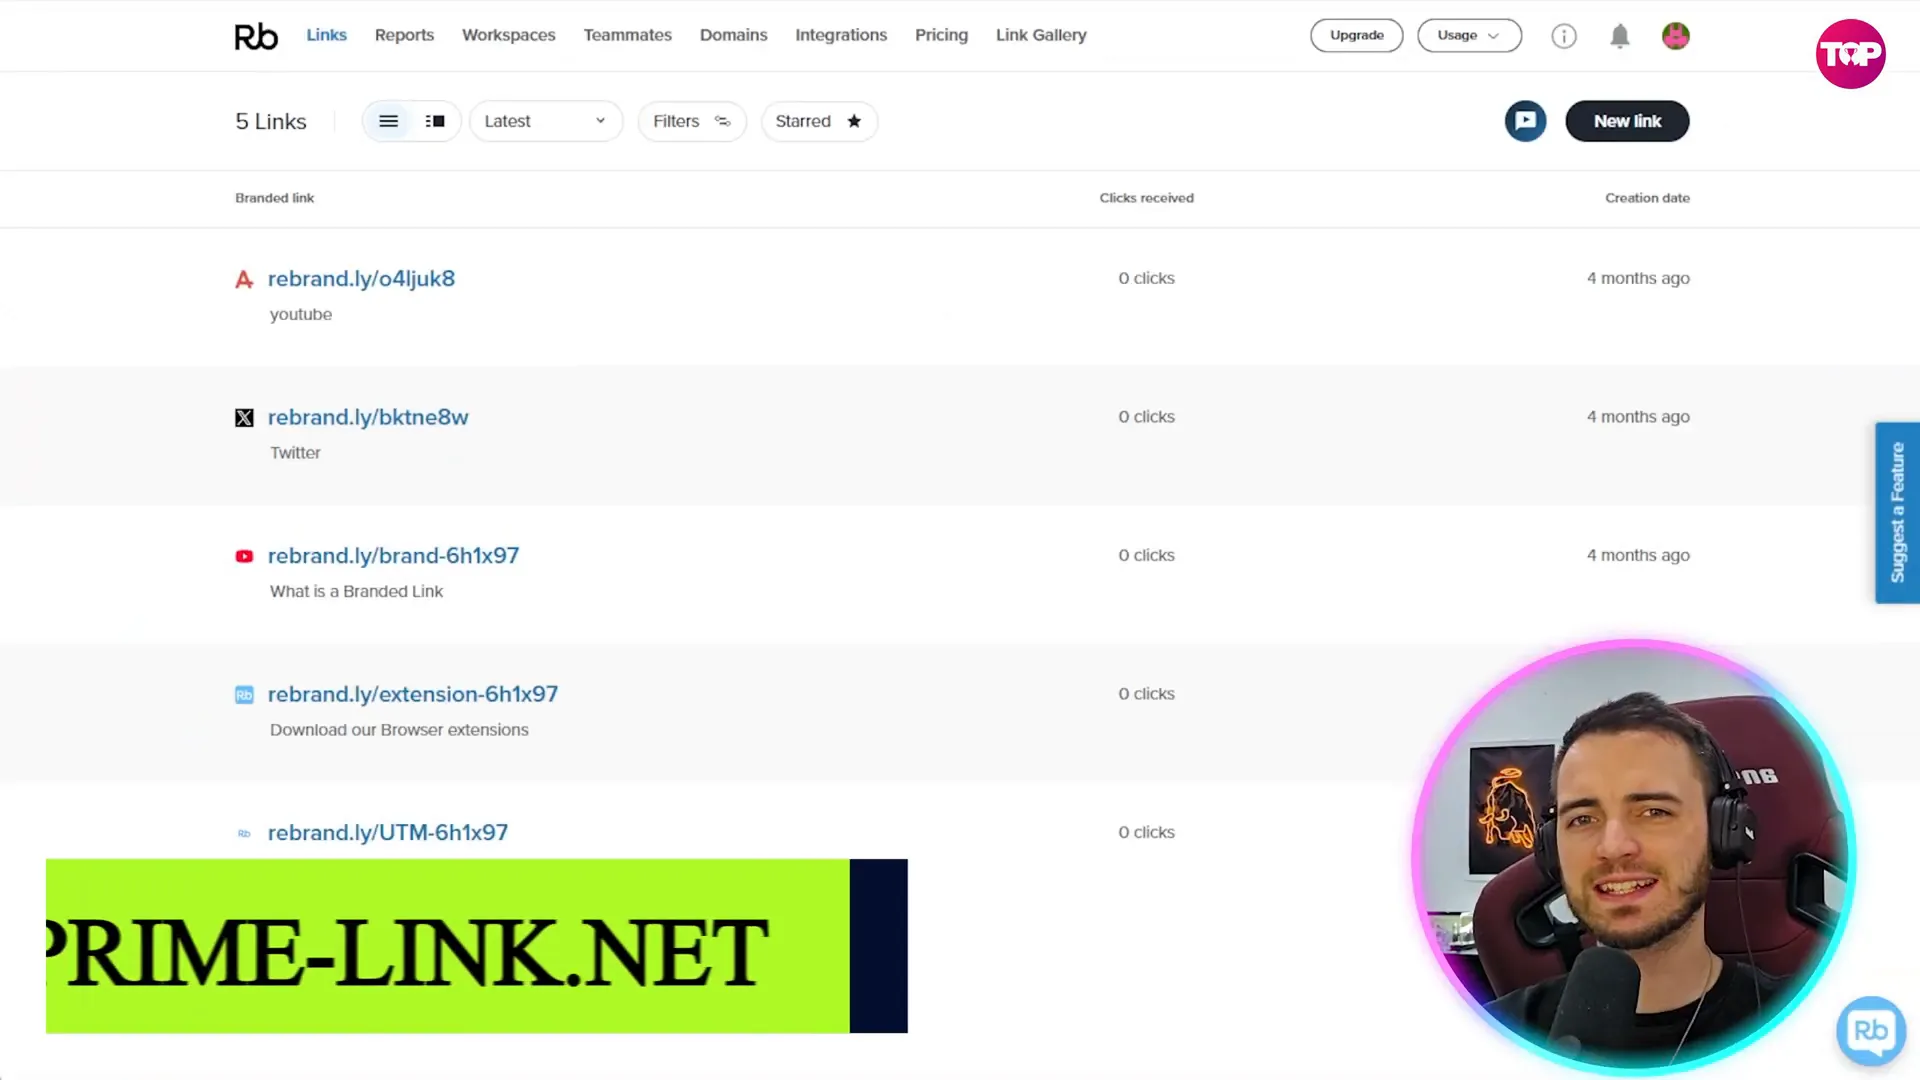The image size is (1920, 1080).
Task: Expand the Latest sort dropdown
Action: (x=545, y=121)
